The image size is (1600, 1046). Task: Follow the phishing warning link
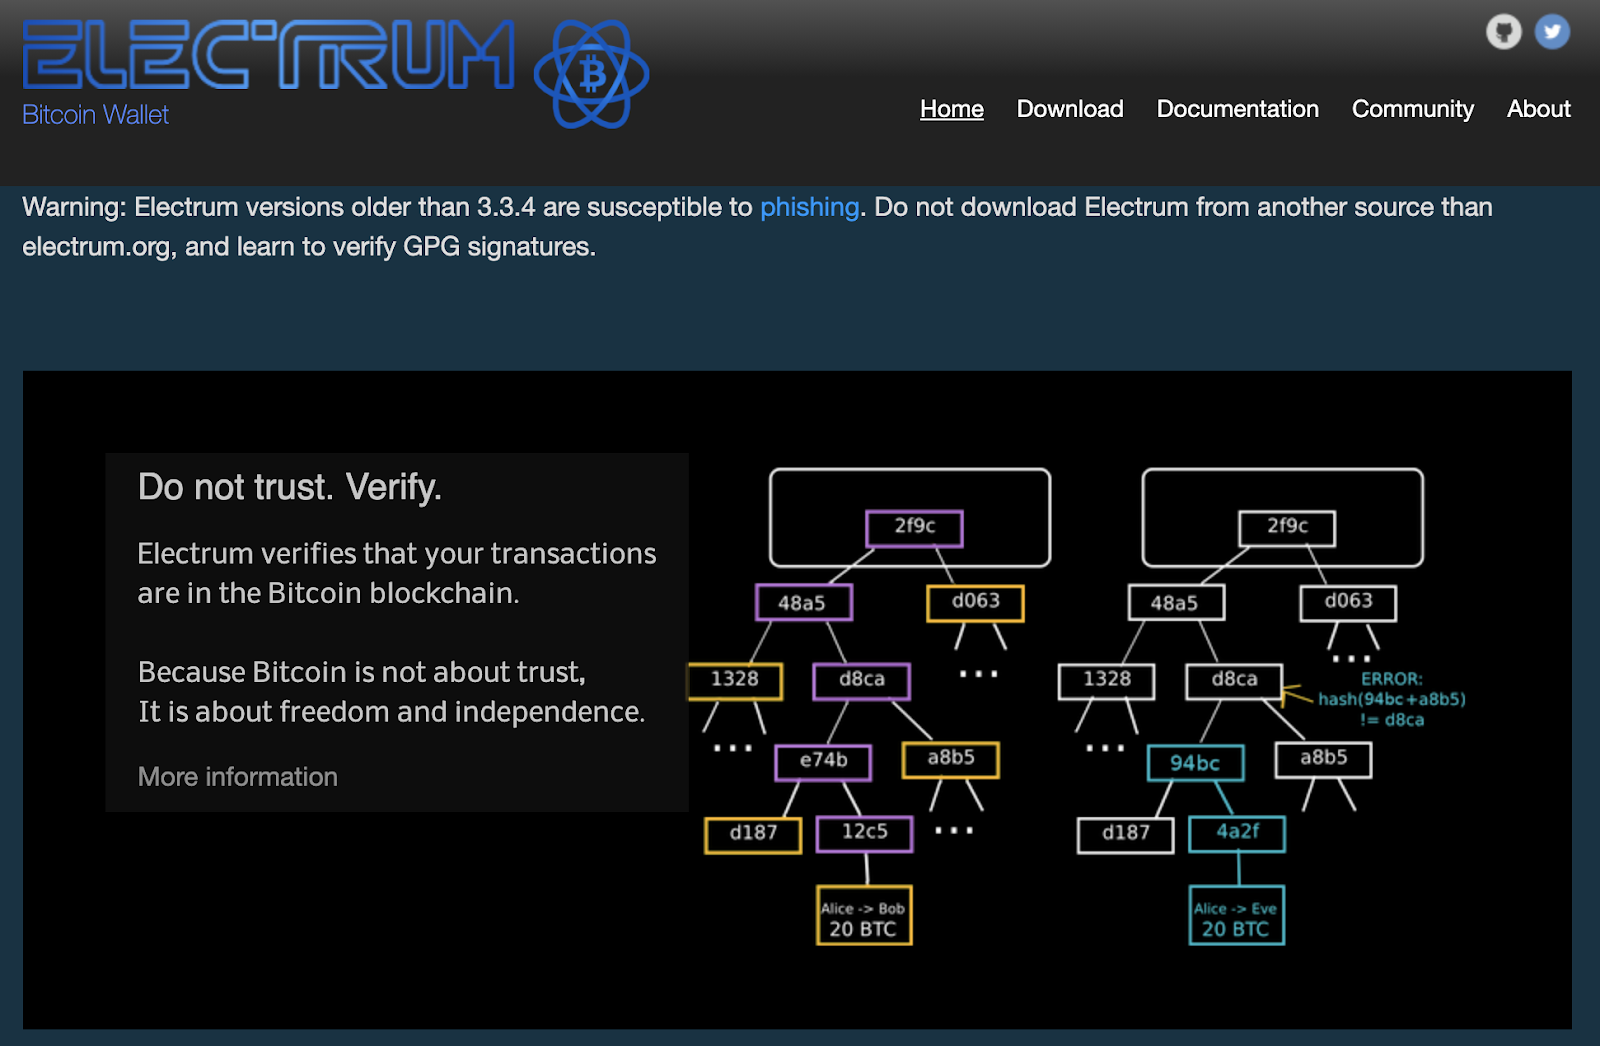tap(809, 207)
